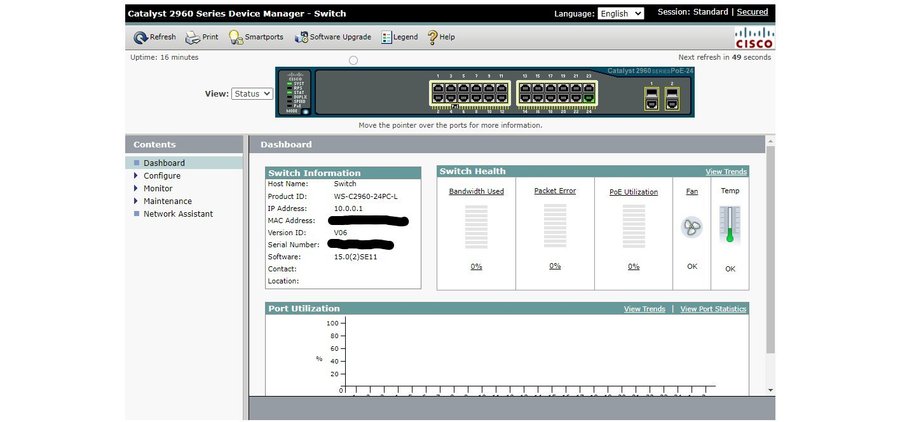Click the Packet Error level gauge
Image resolution: width=900 pixels, height=422 pixels.
555,226
